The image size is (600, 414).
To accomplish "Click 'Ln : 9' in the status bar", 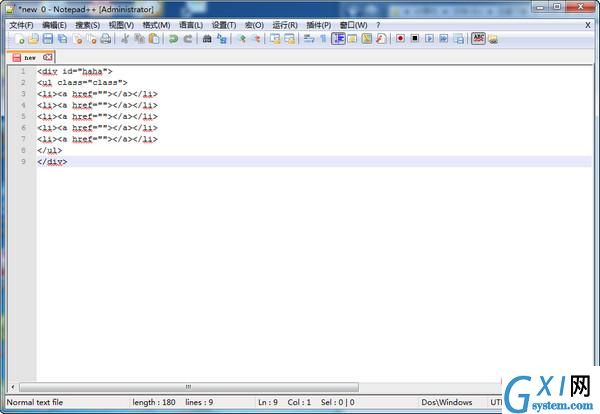I will pos(268,403).
